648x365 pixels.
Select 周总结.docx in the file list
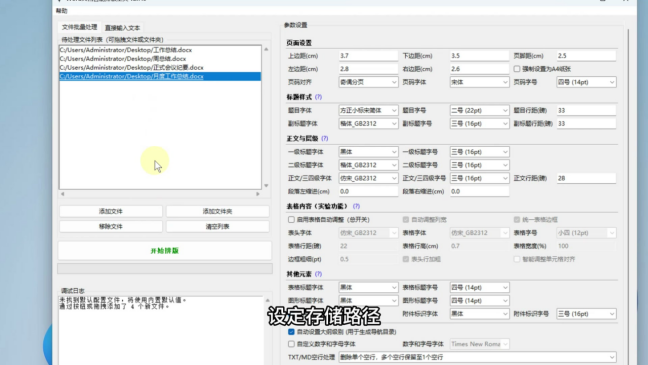[160, 59]
